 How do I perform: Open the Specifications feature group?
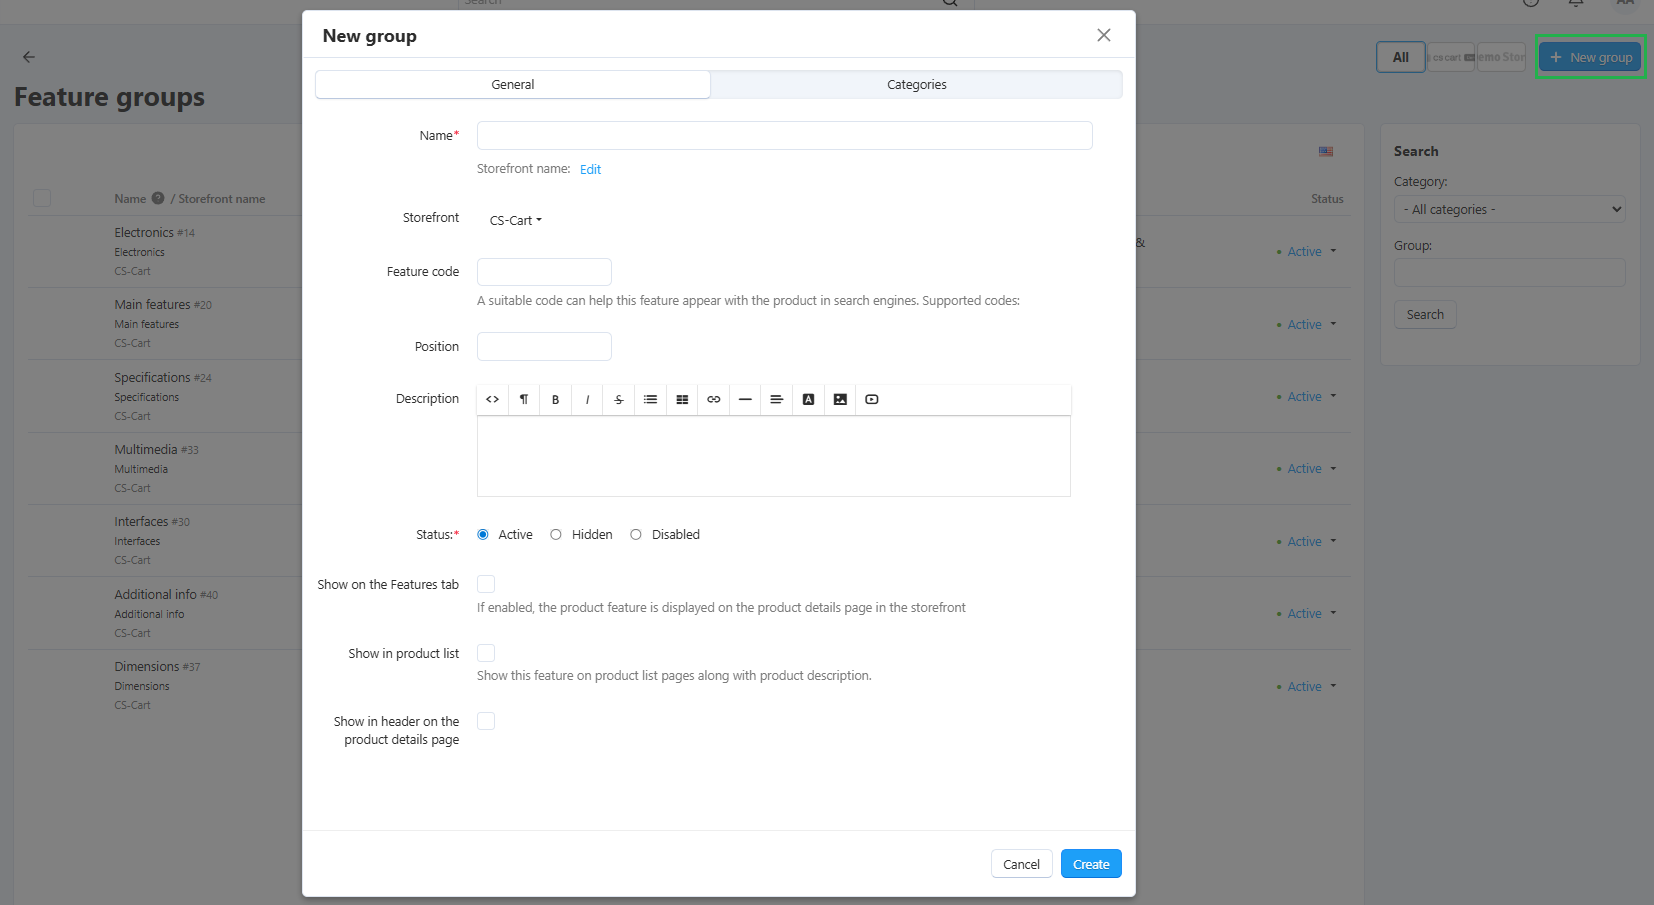tap(152, 377)
